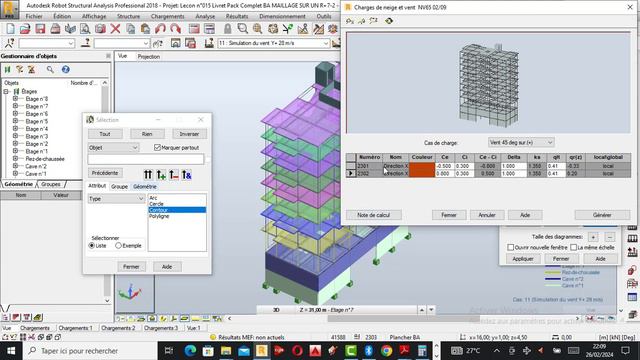
Task: Open the Objet dropdown in Sélection dialog
Action: pos(113,148)
